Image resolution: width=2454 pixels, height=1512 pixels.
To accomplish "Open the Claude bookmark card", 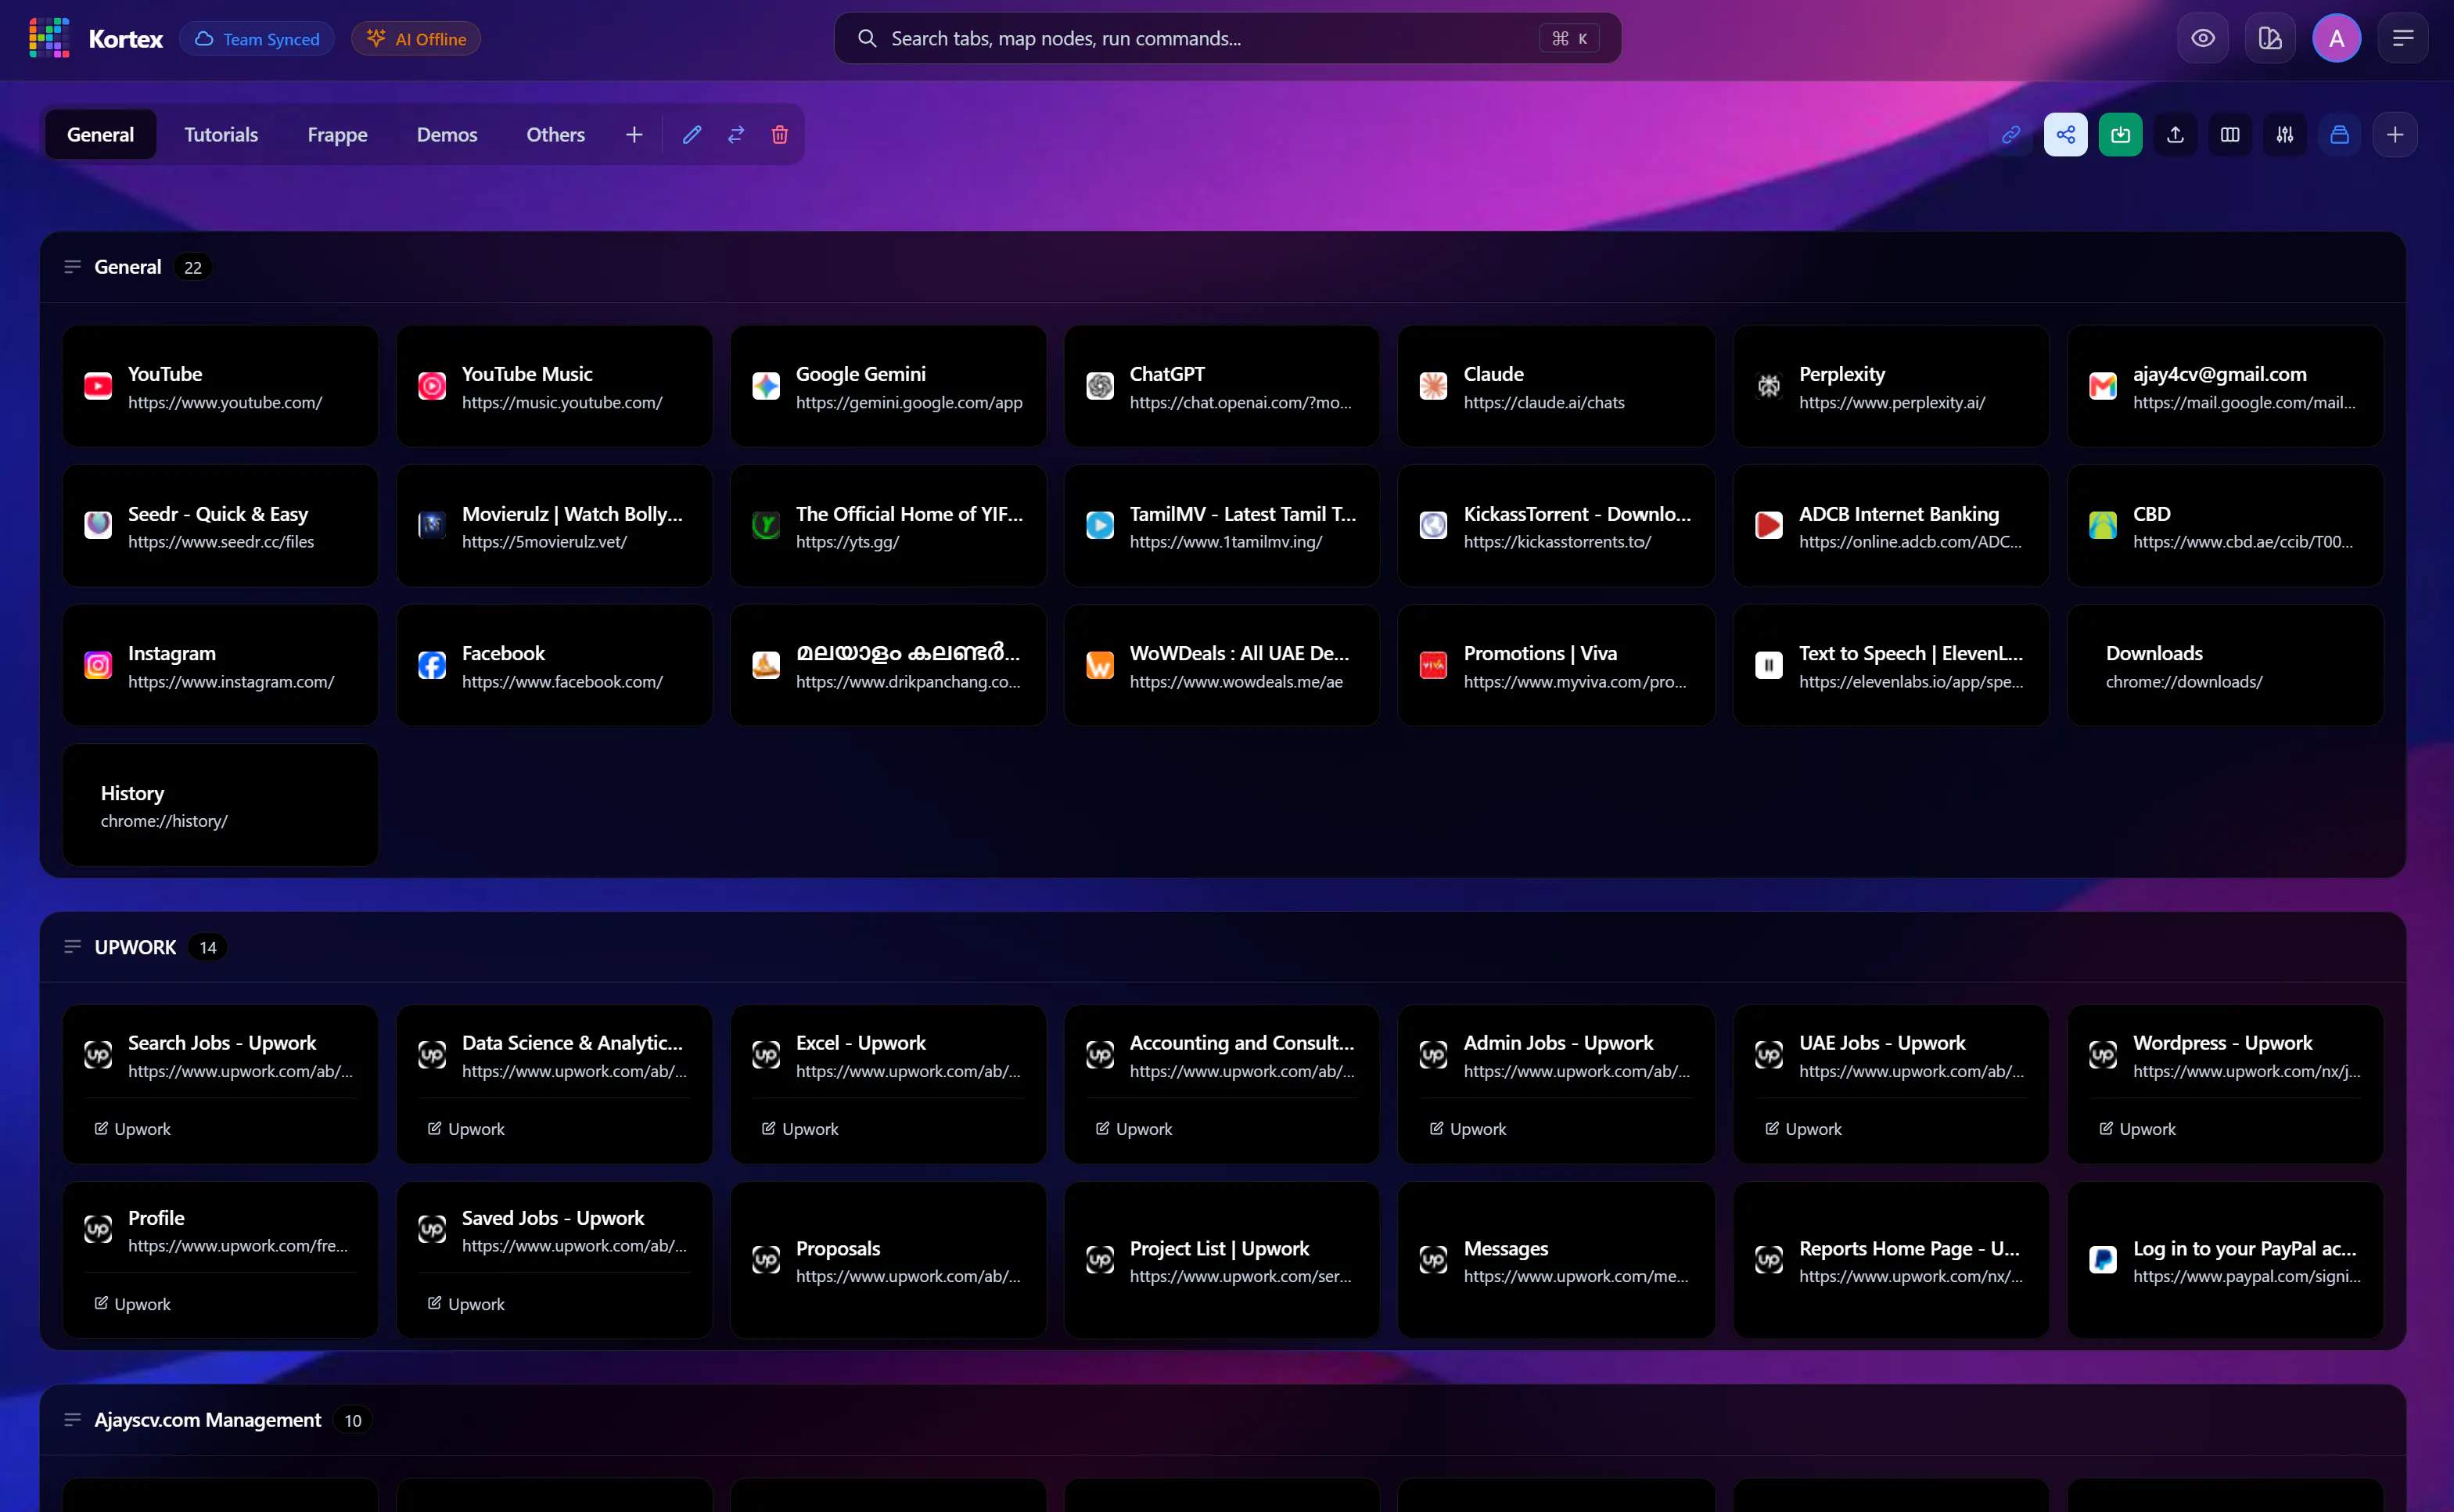I will [x=1556, y=386].
